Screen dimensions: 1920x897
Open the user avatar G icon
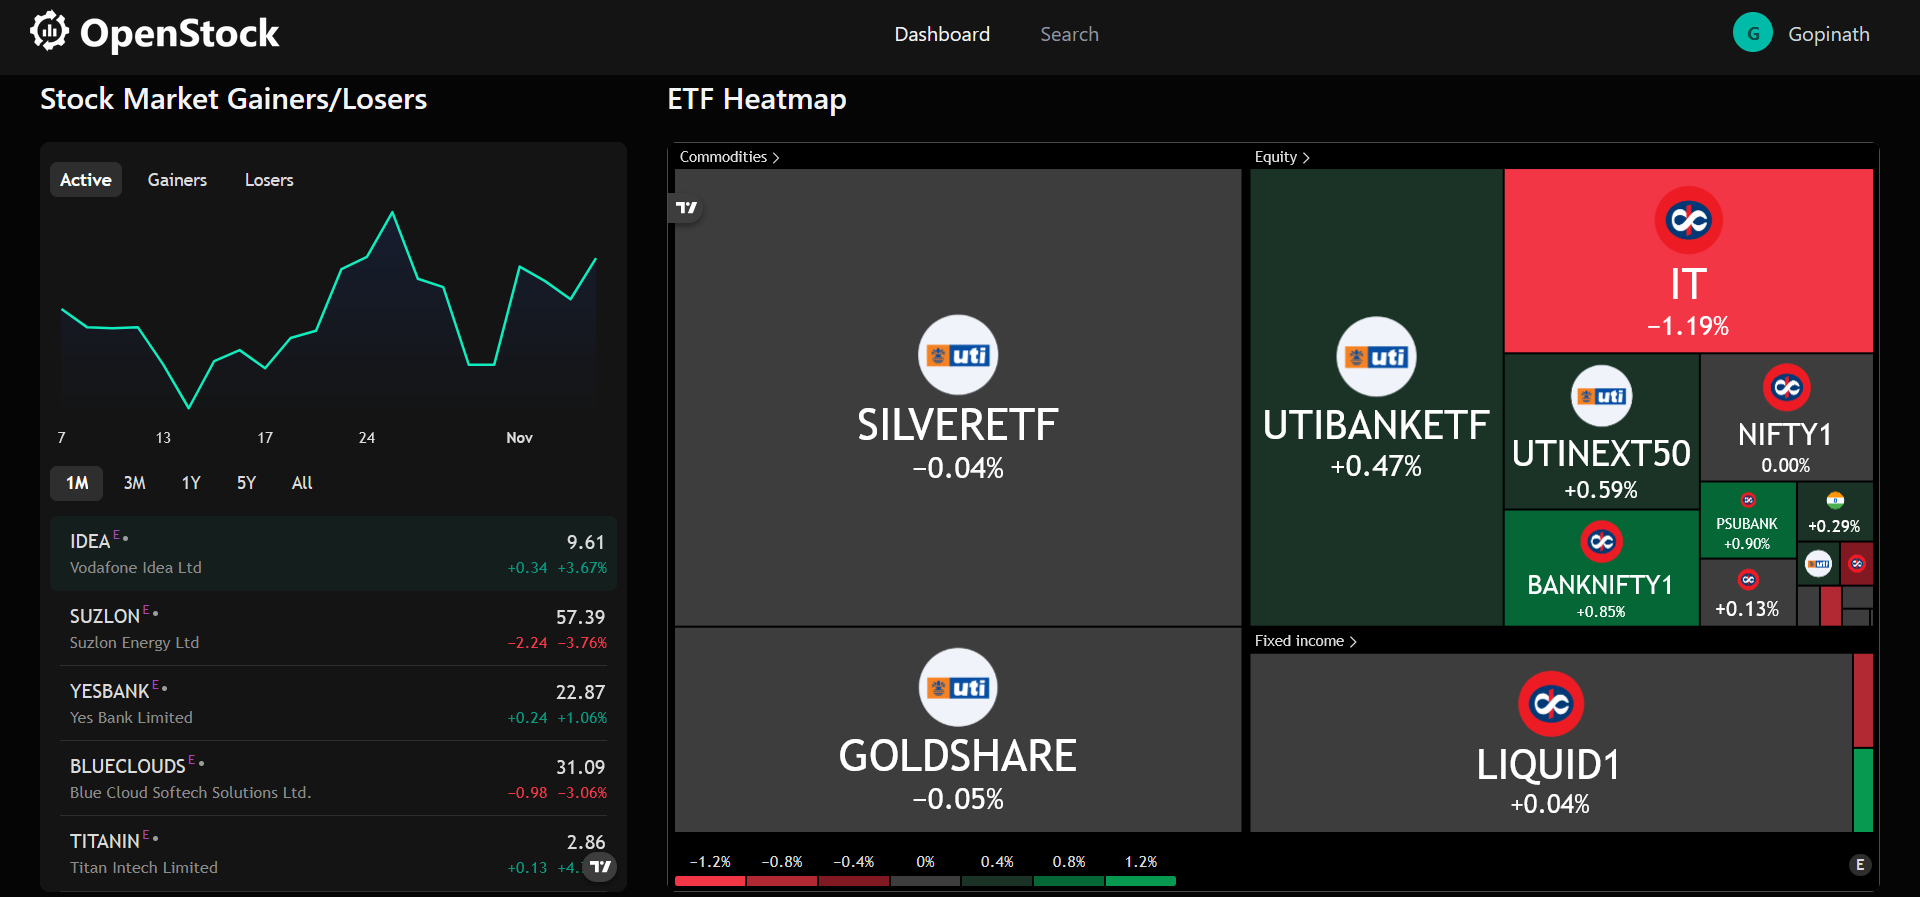[1752, 33]
